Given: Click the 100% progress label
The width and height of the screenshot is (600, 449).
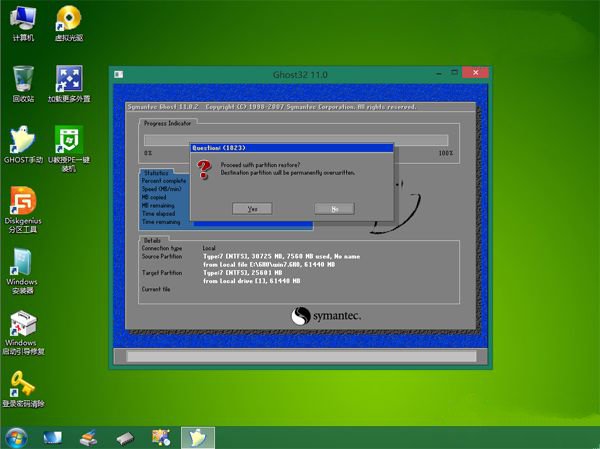Looking at the screenshot, I should pos(446,153).
